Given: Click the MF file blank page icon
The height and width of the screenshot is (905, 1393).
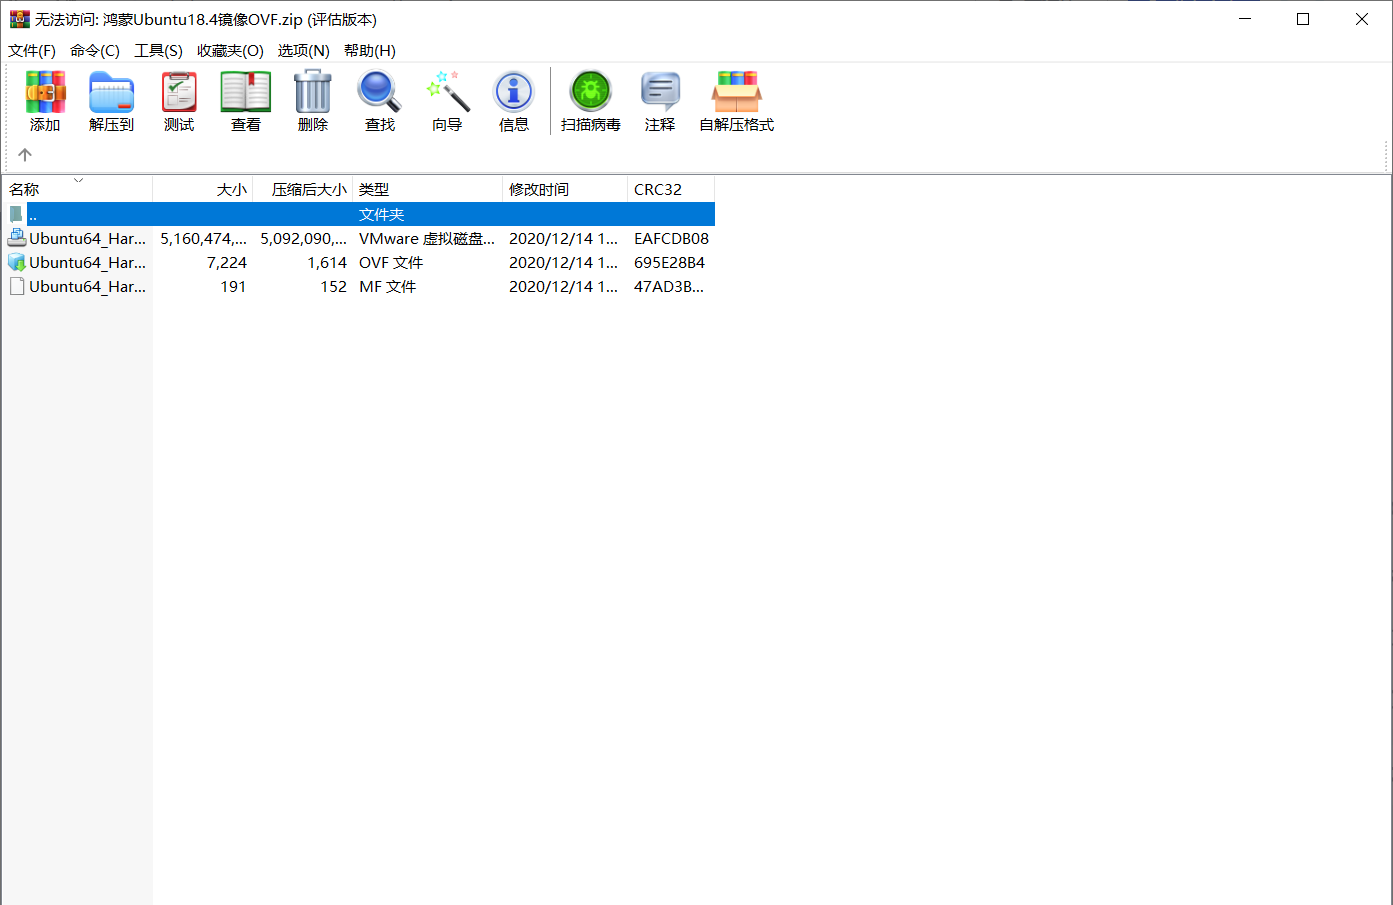Looking at the screenshot, I should pyautogui.click(x=17, y=286).
